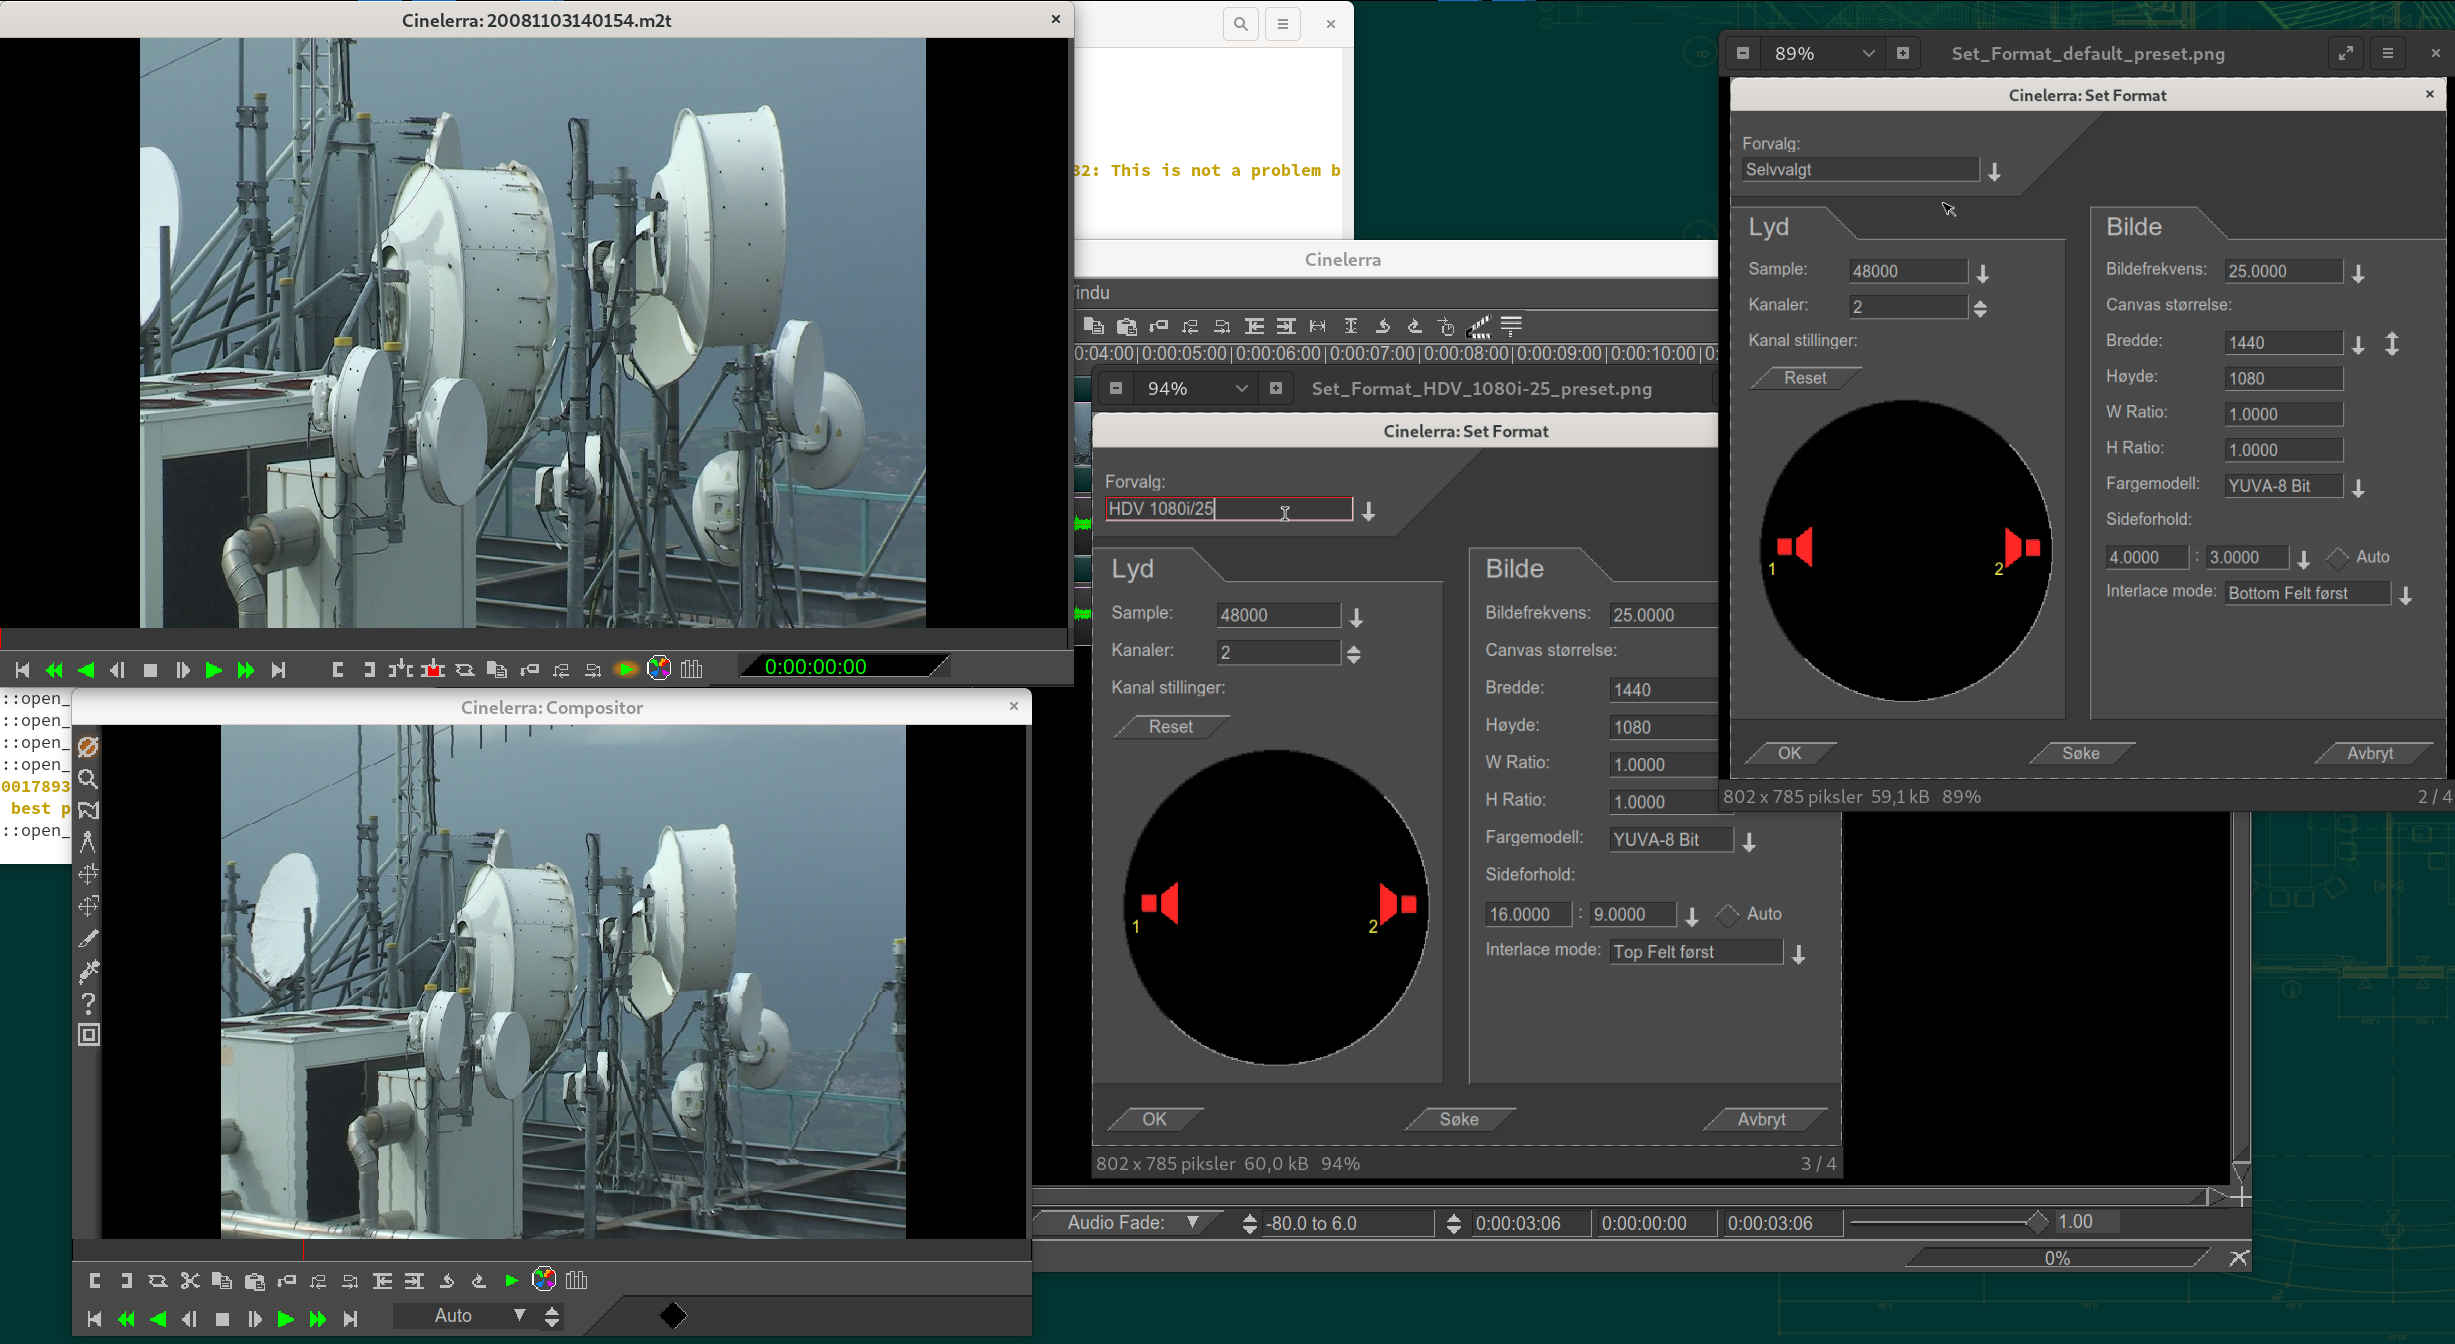Expand the Interlace mode dropdown for Top Felt først

[1798, 954]
